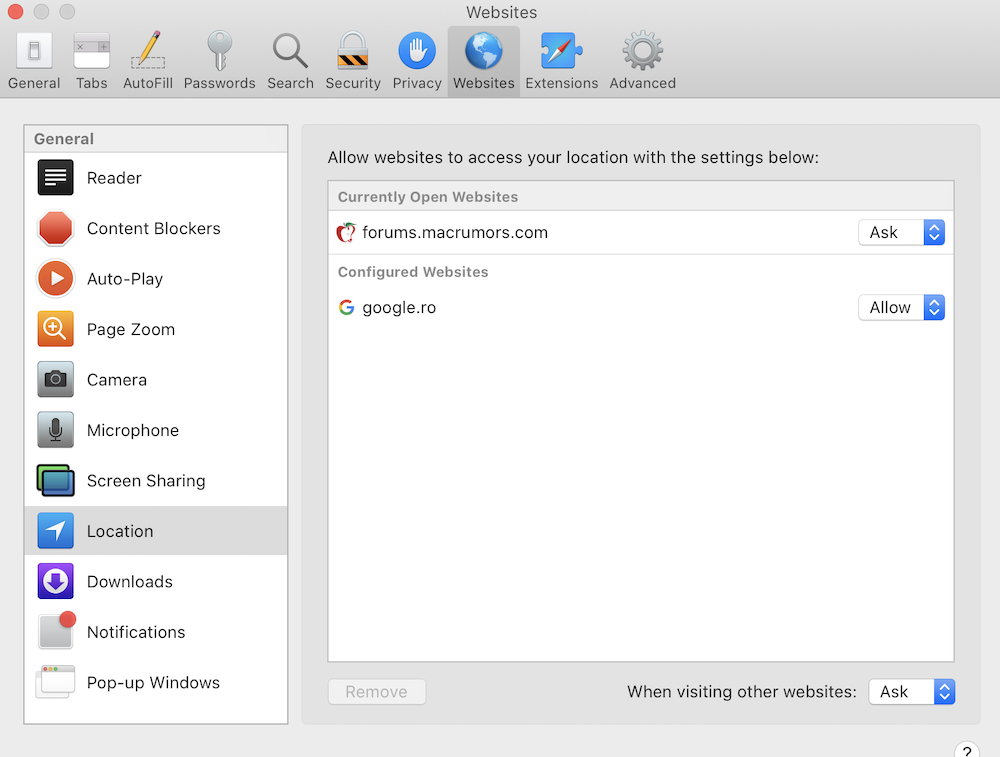The height and width of the screenshot is (757, 1000).
Task: Select the Page Zoom magnifier icon
Action: click(55, 328)
